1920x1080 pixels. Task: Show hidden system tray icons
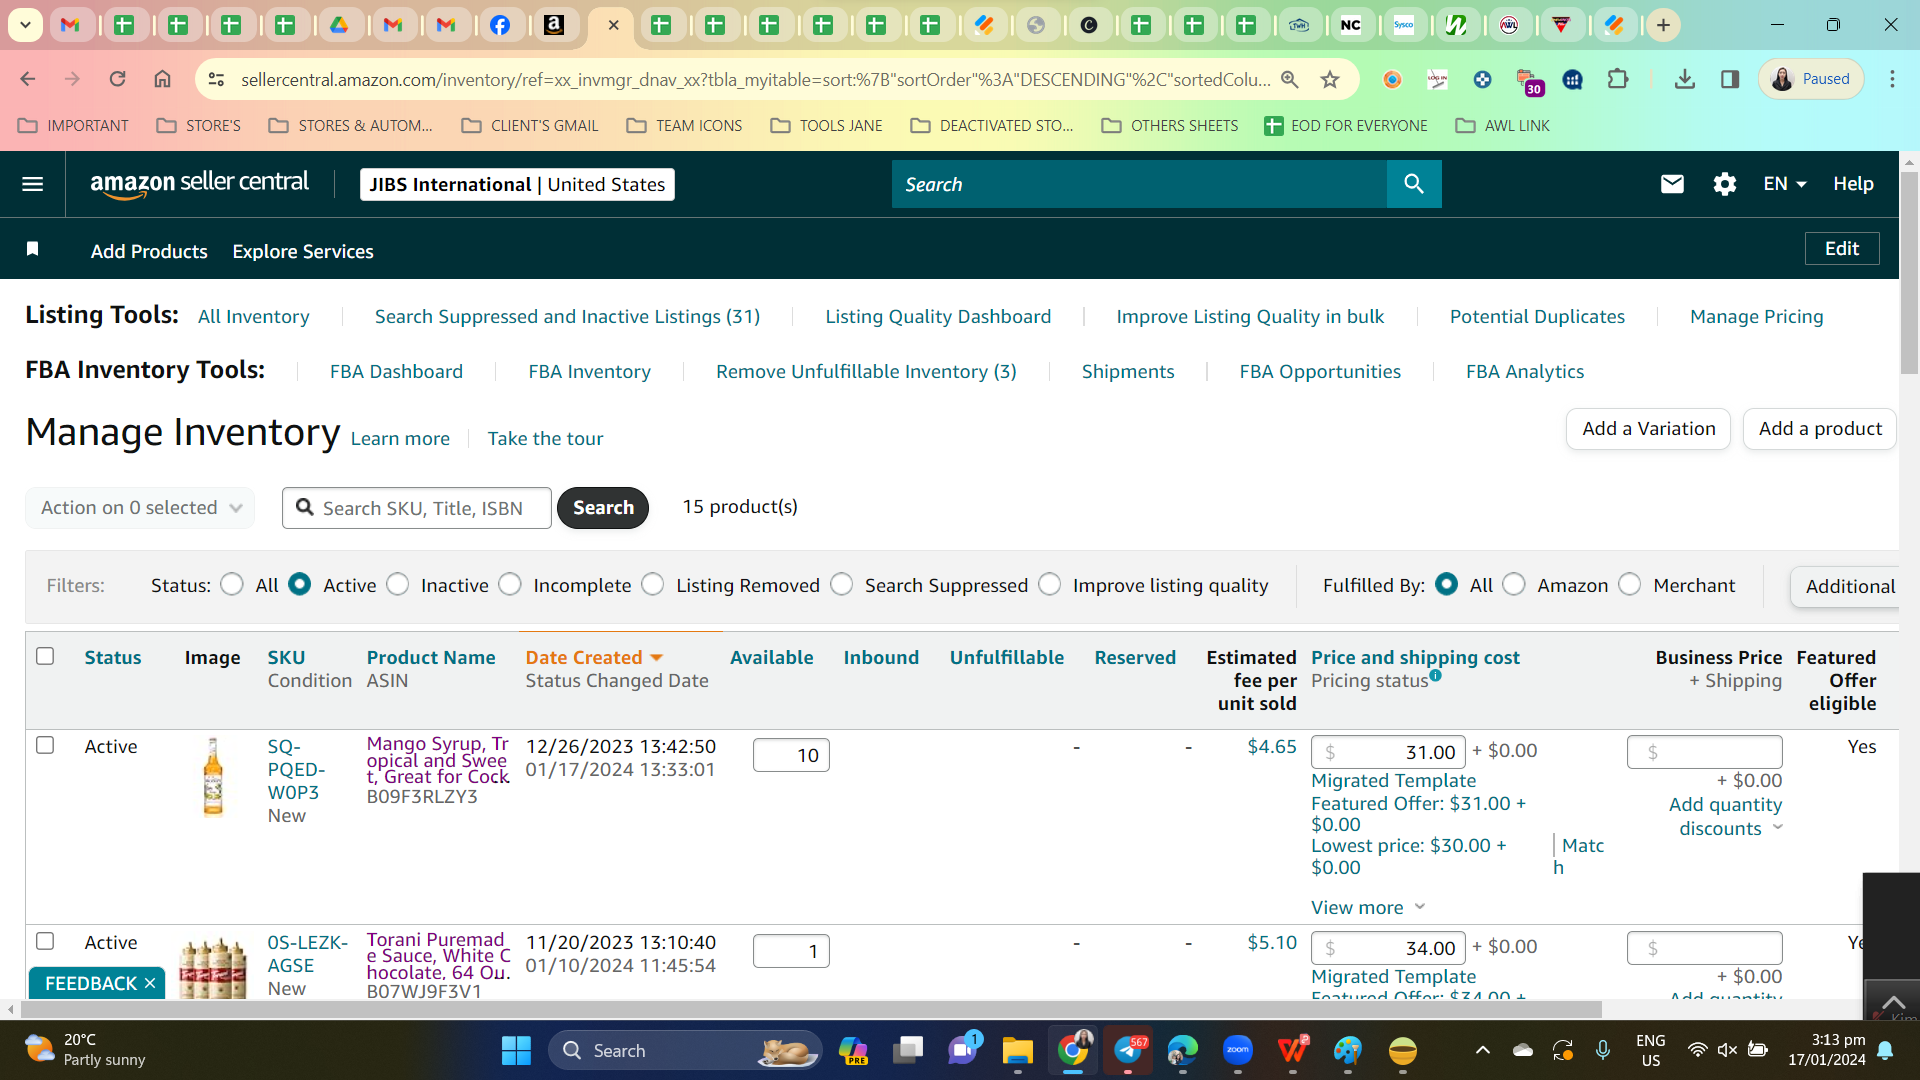(1483, 1050)
